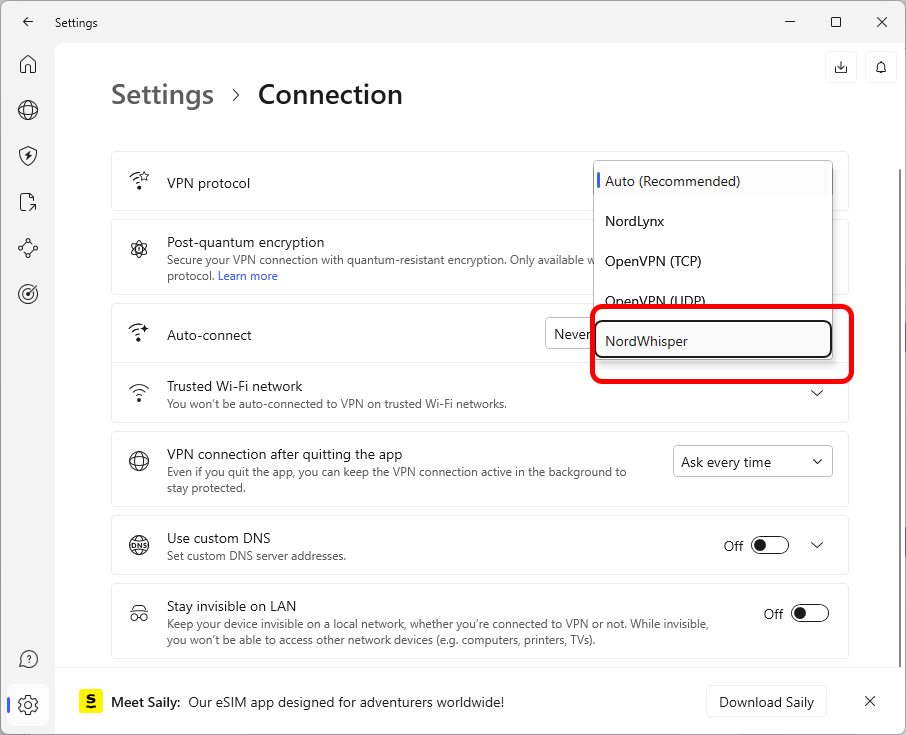The height and width of the screenshot is (735, 906).
Task: Expand the Use custom DNS section
Action: point(816,545)
